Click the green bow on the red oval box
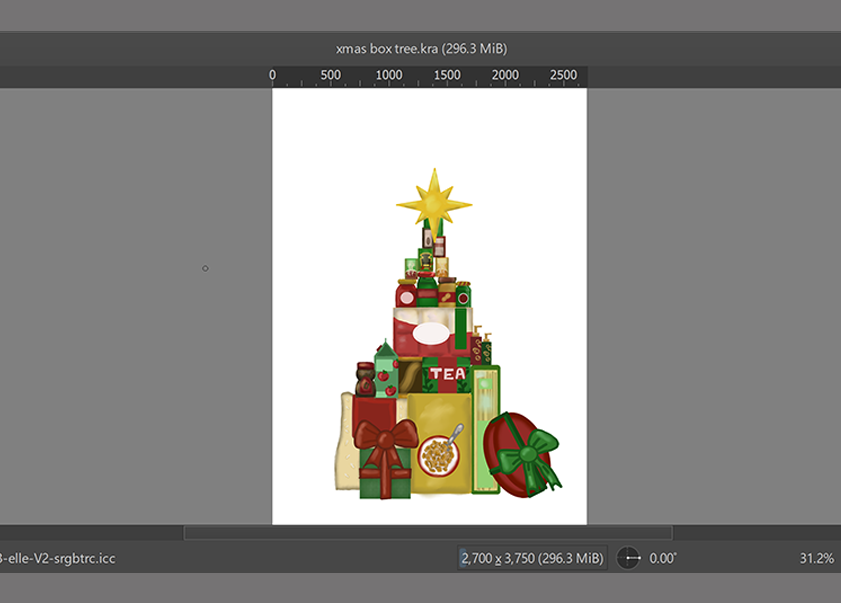841x603 pixels. click(529, 452)
